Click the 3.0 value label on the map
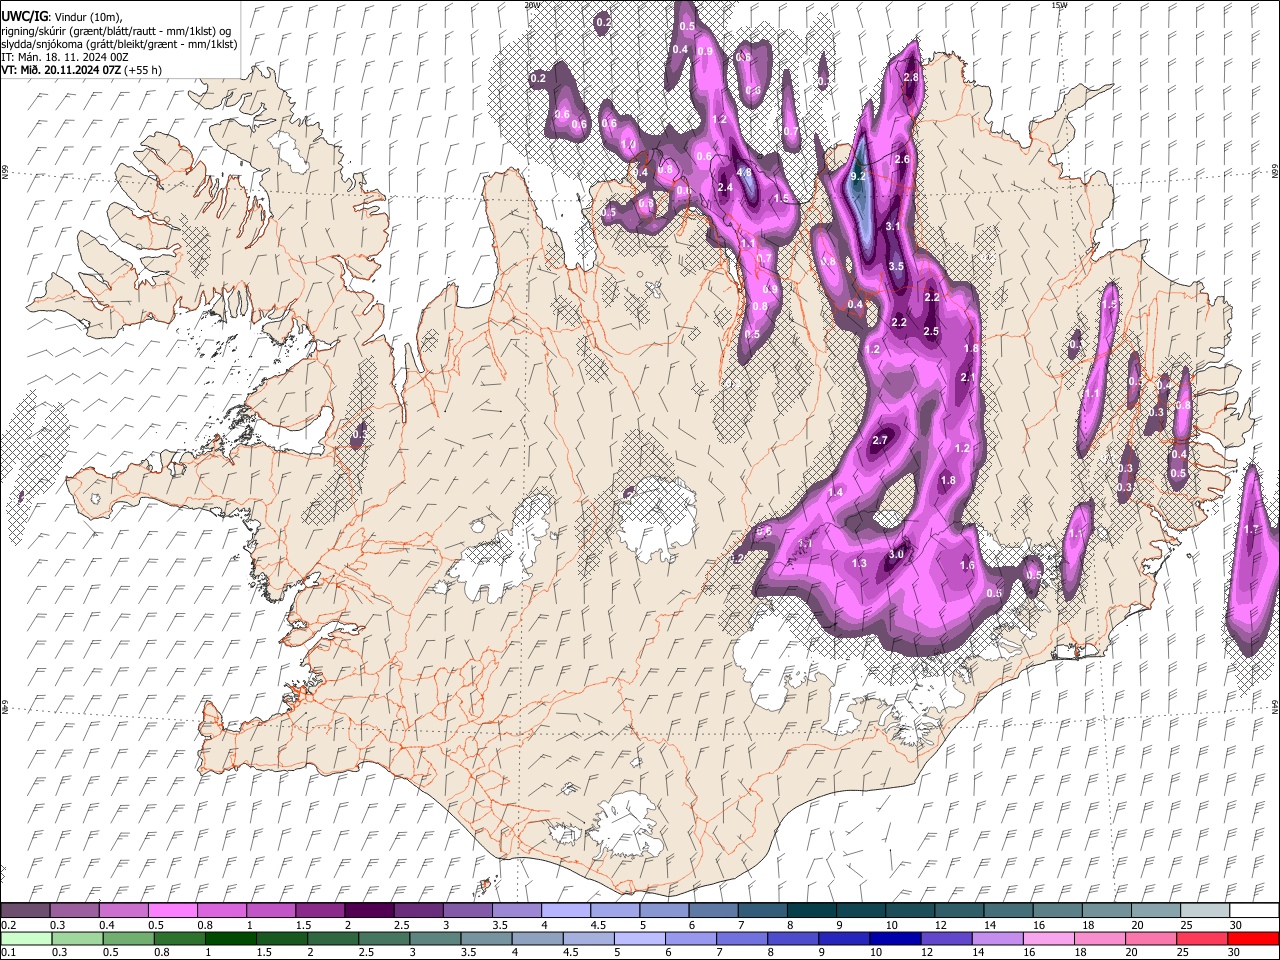1280x960 pixels. click(896, 554)
